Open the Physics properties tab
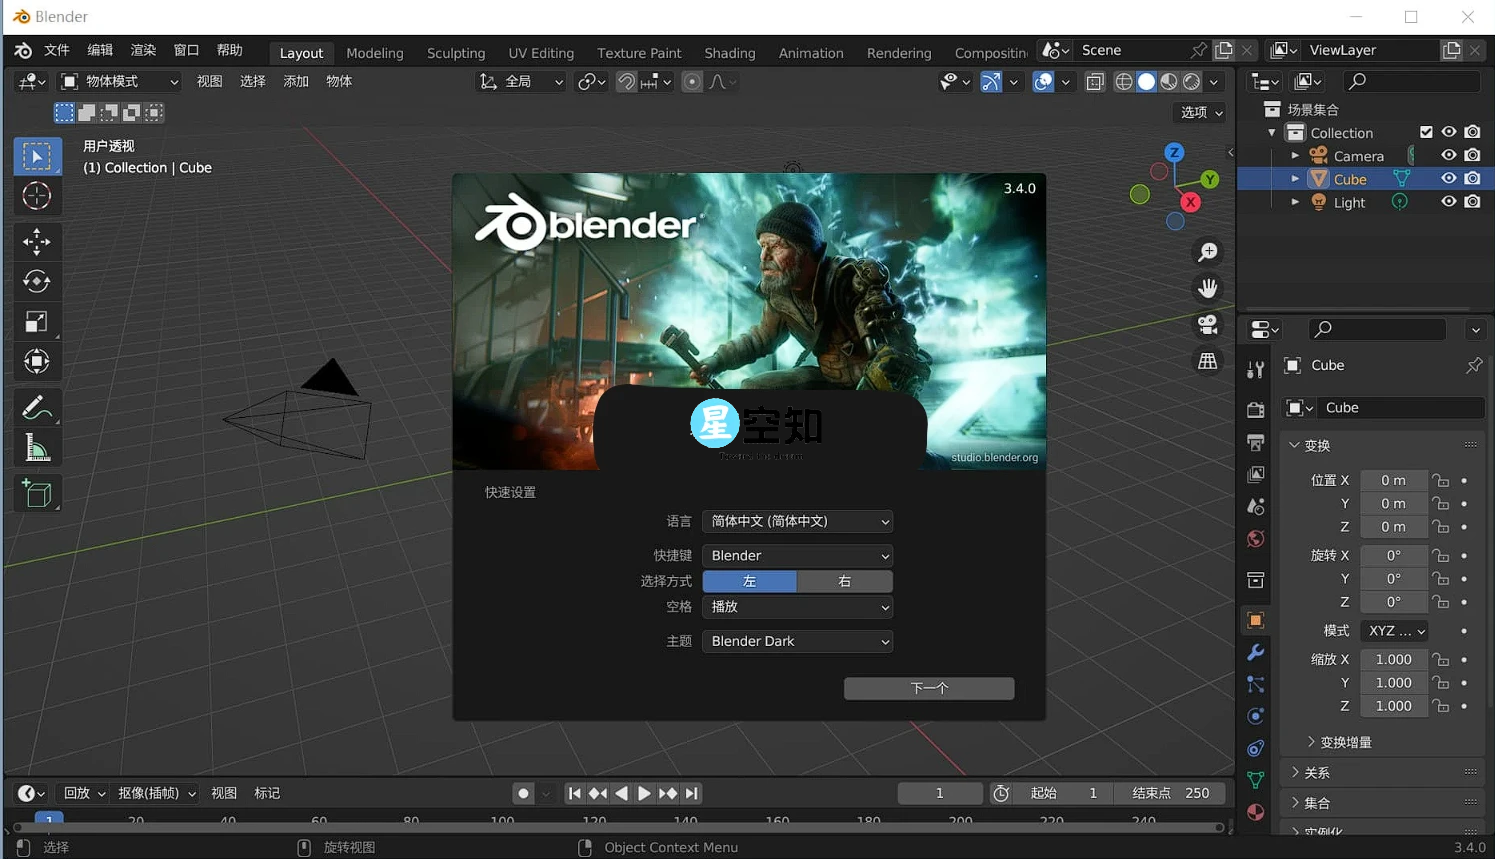This screenshot has width=1495, height=859. (x=1256, y=716)
